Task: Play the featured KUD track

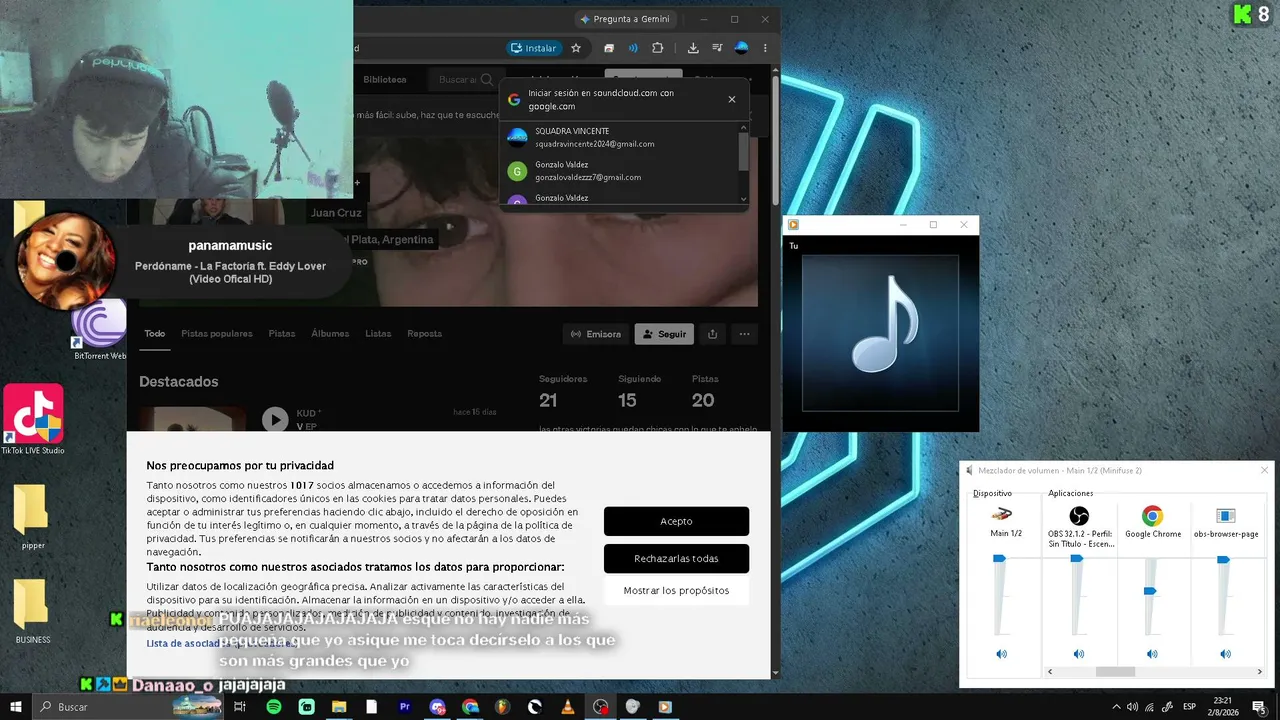Action: coord(275,420)
